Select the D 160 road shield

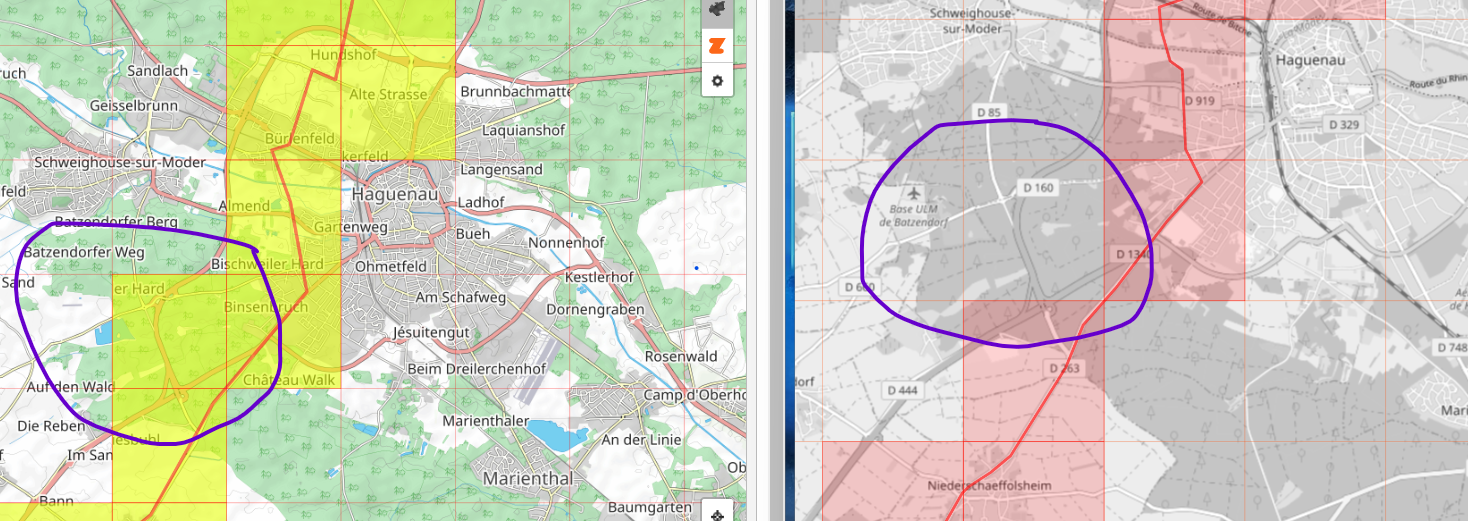1039,187
